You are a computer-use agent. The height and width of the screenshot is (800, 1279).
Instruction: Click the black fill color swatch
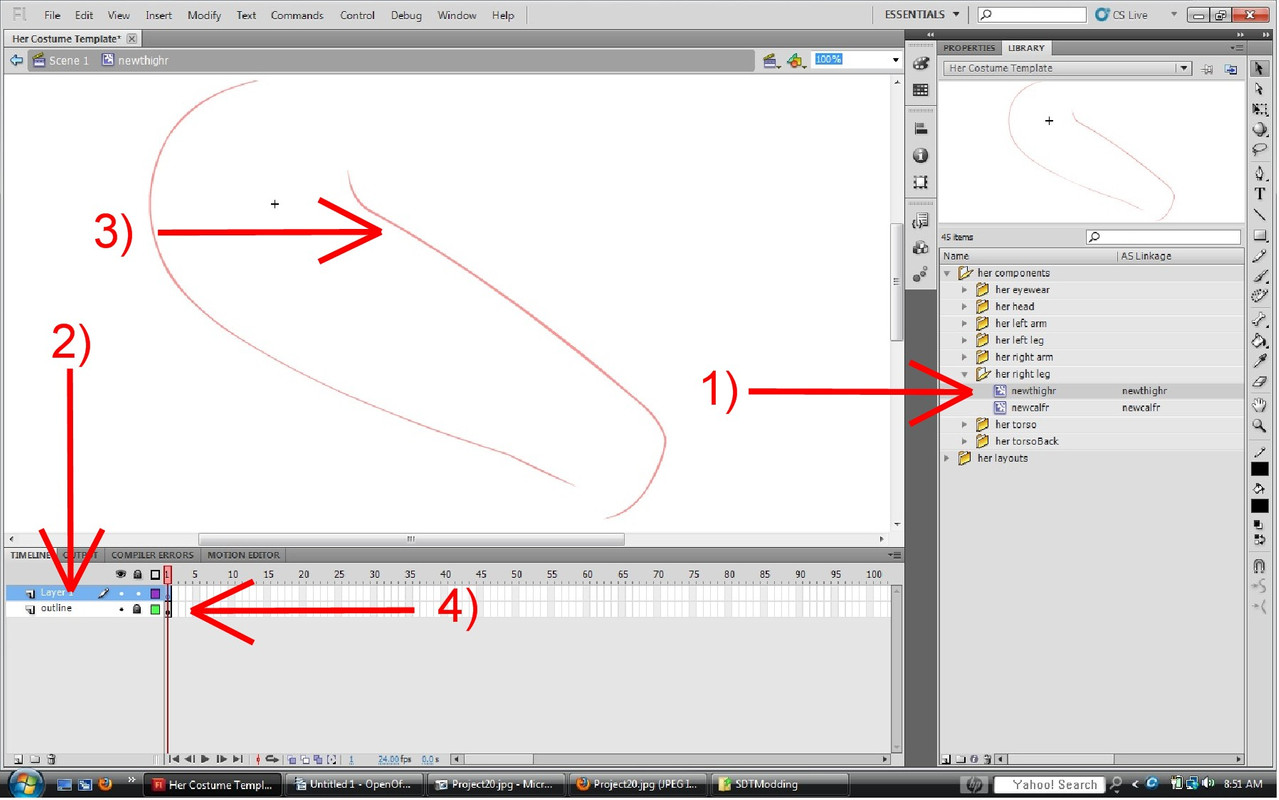click(x=1260, y=506)
